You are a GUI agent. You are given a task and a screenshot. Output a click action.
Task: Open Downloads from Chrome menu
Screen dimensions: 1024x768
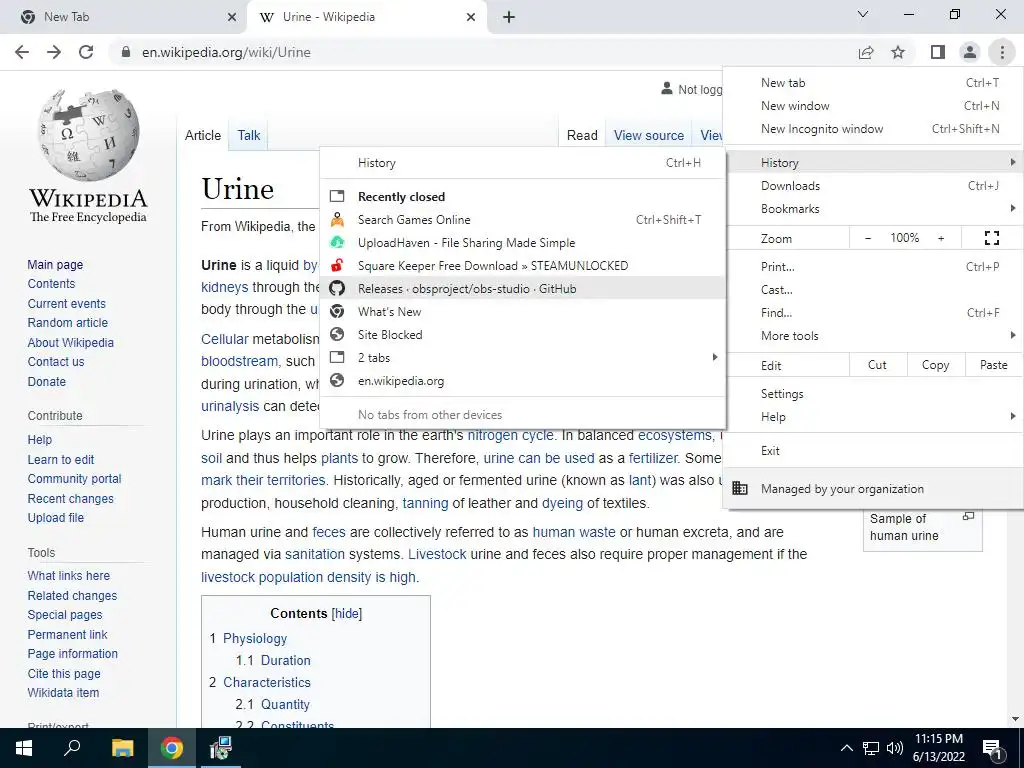pyautogui.click(x=874, y=186)
